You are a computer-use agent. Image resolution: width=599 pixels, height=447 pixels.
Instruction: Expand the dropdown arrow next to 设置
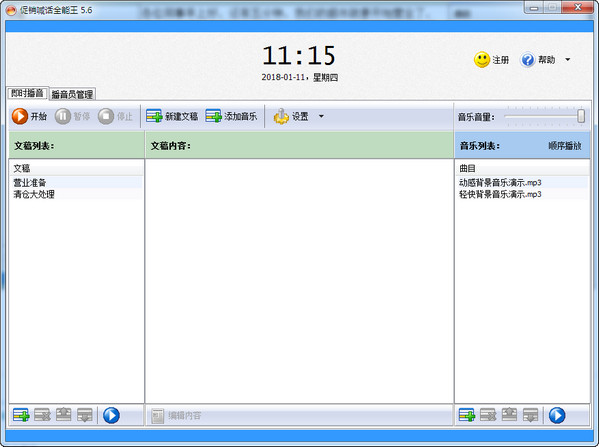pos(321,116)
